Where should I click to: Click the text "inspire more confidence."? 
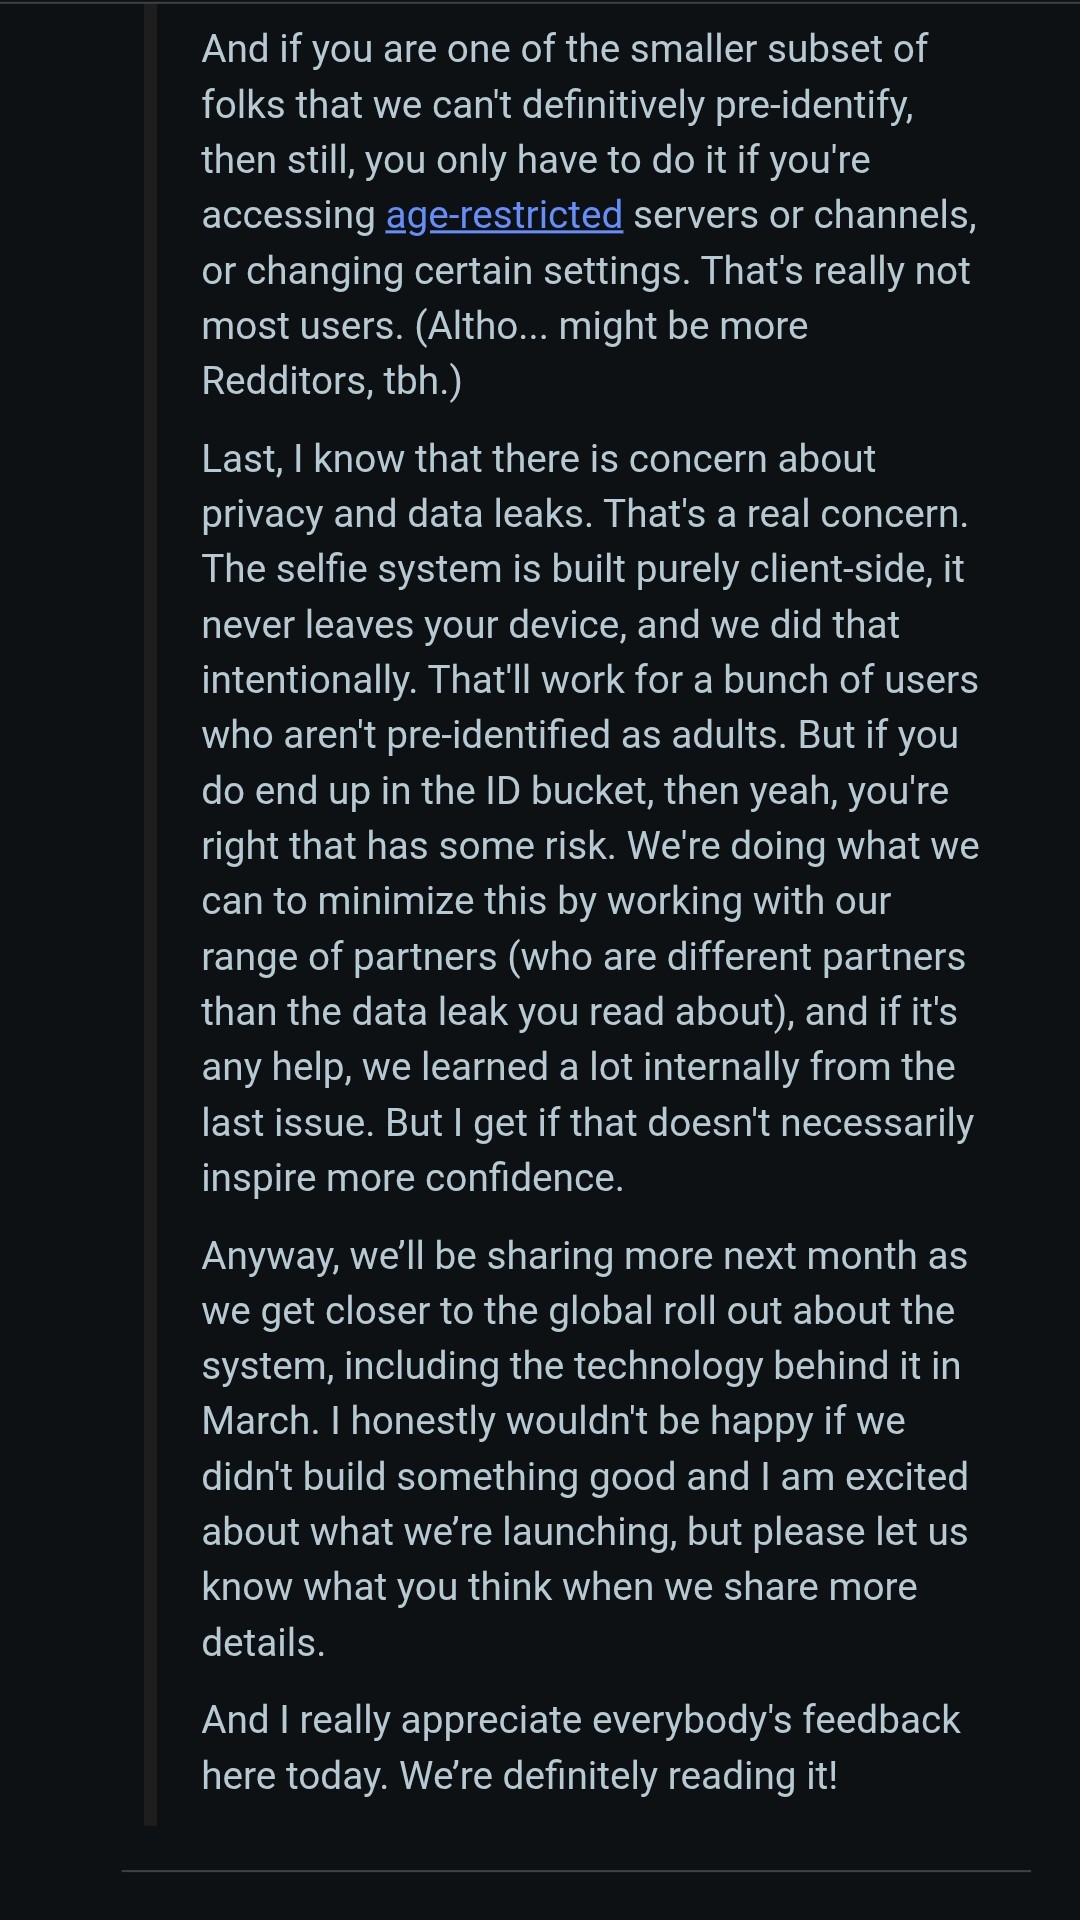point(412,1178)
